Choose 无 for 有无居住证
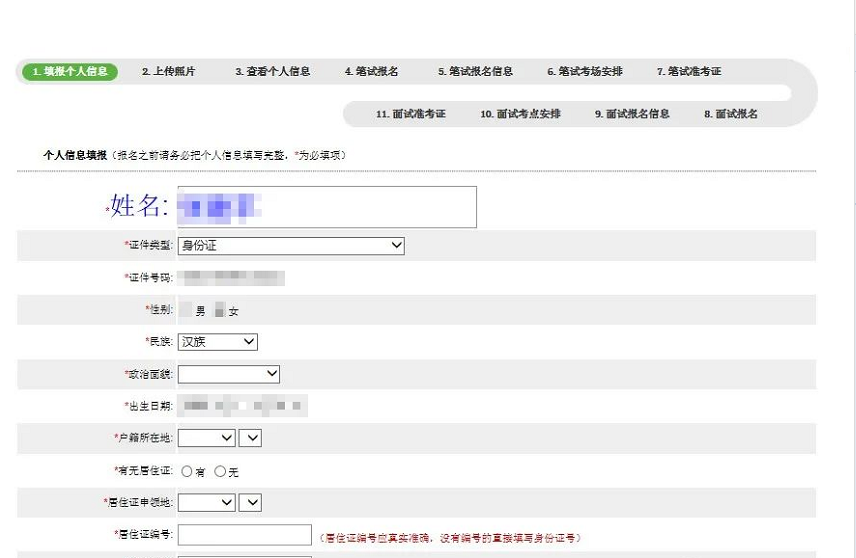The height and width of the screenshot is (558, 856). coord(220,471)
